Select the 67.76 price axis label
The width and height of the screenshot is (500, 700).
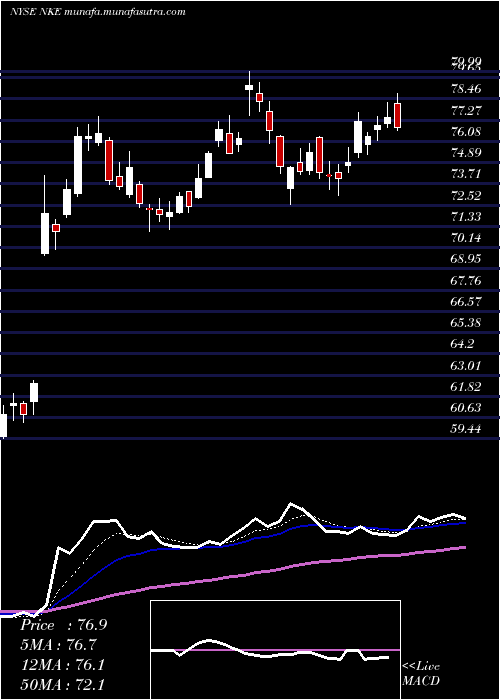tap(467, 280)
